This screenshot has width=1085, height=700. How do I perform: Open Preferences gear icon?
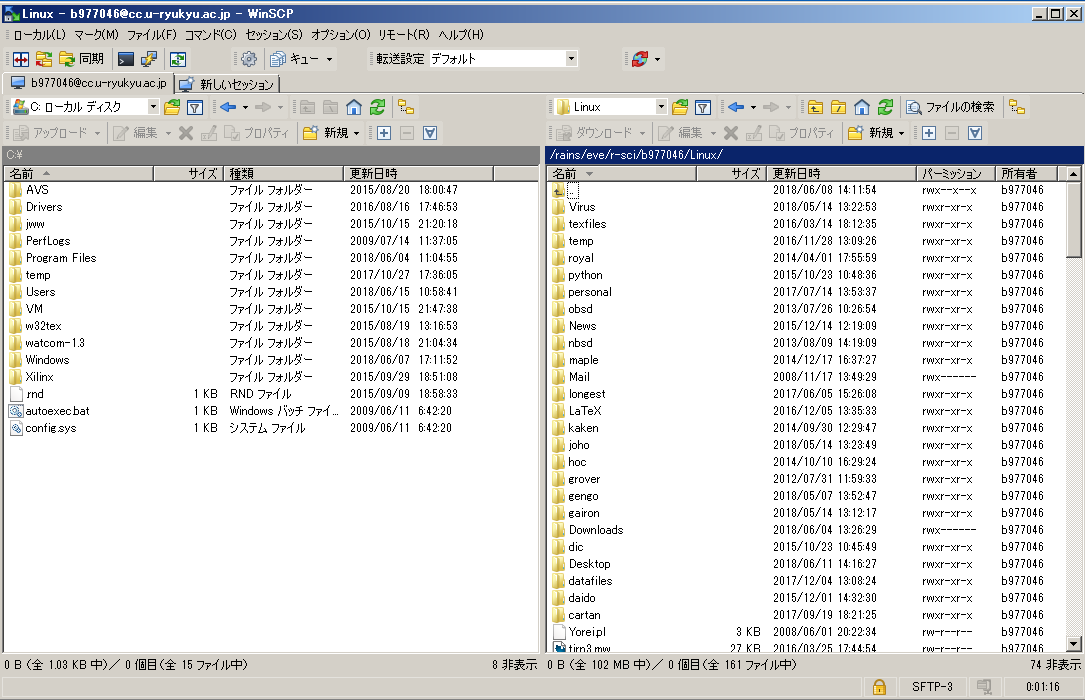[x=249, y=59]
